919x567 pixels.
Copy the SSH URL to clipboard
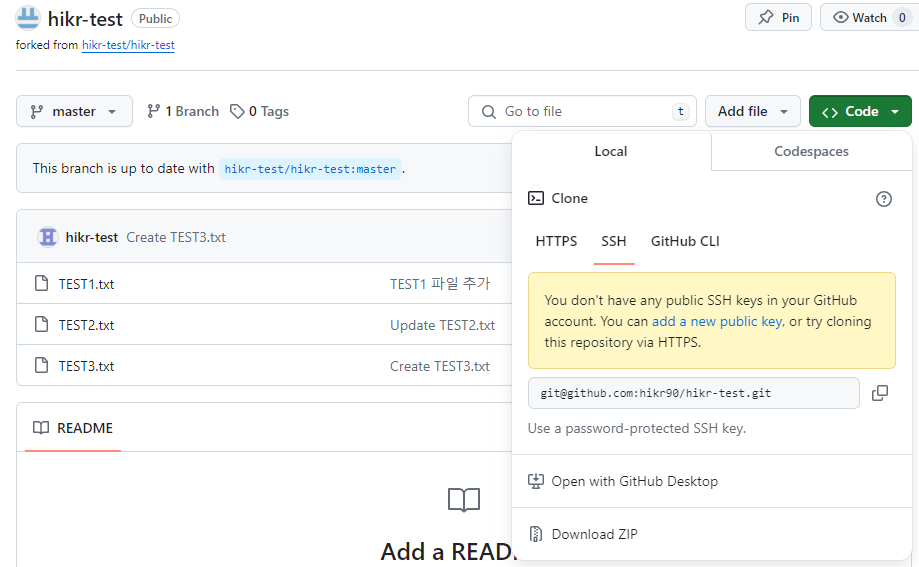(880, 393)
